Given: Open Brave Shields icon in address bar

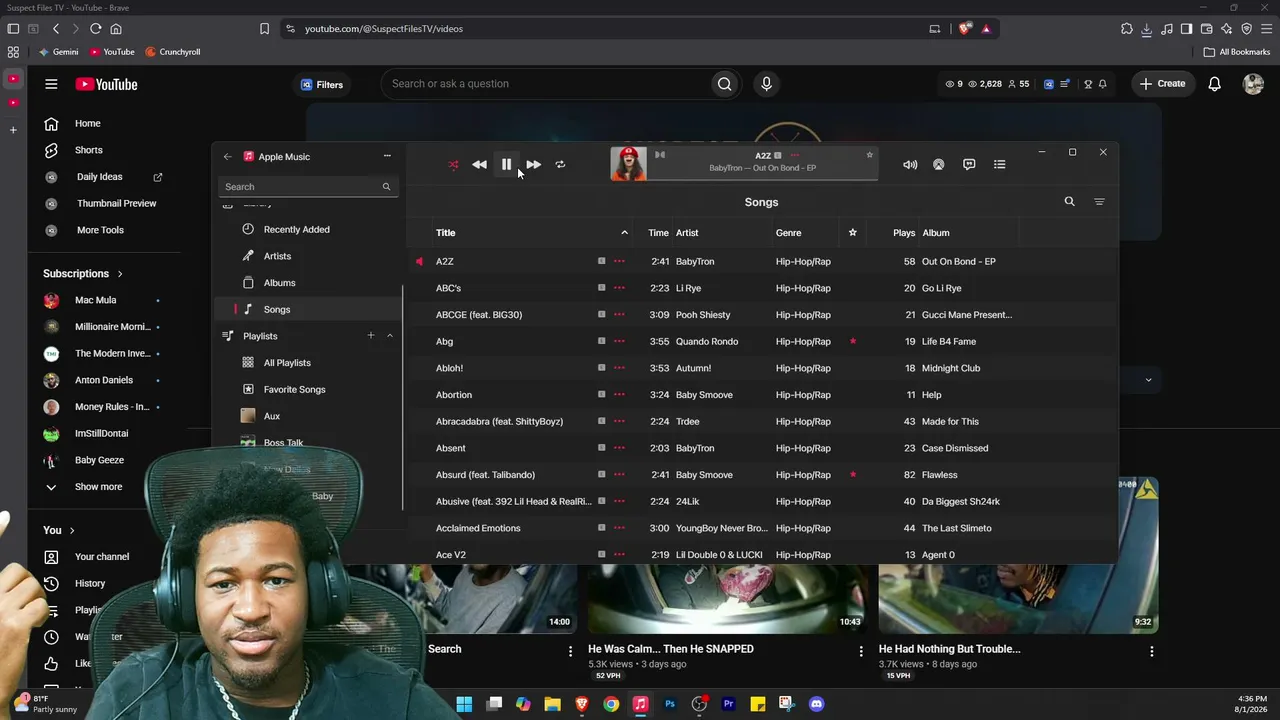Looking at the screenshot, I should pyautogui.click(x=964, y=29).
